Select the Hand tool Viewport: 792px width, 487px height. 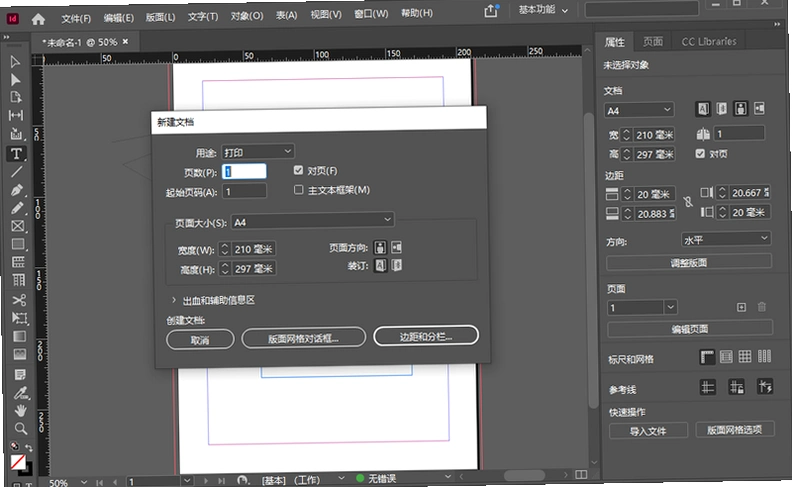point(21,411)
